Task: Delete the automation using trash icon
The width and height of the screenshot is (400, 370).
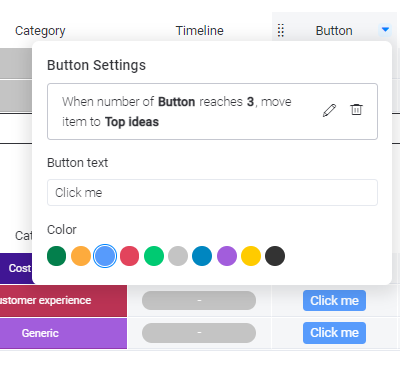Action: (356, 110)
